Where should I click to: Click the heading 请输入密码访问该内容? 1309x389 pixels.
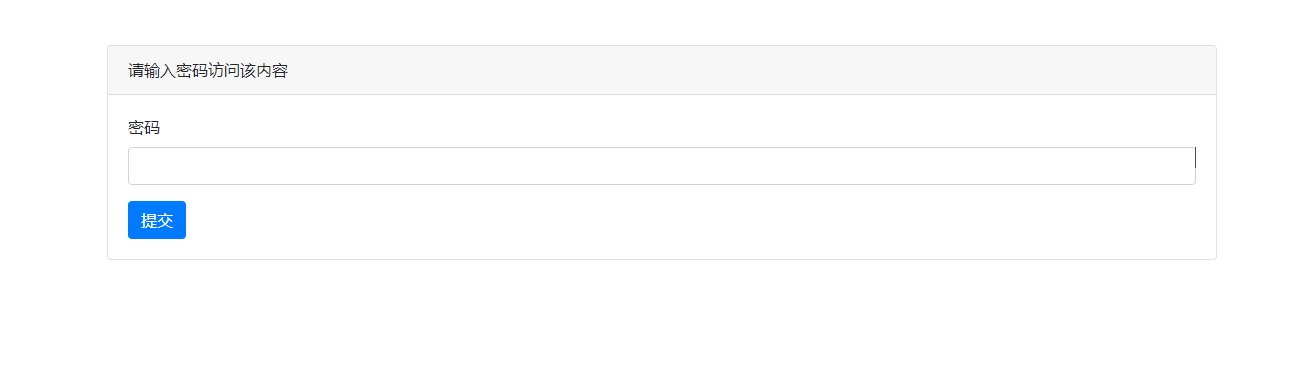(208, 71)
